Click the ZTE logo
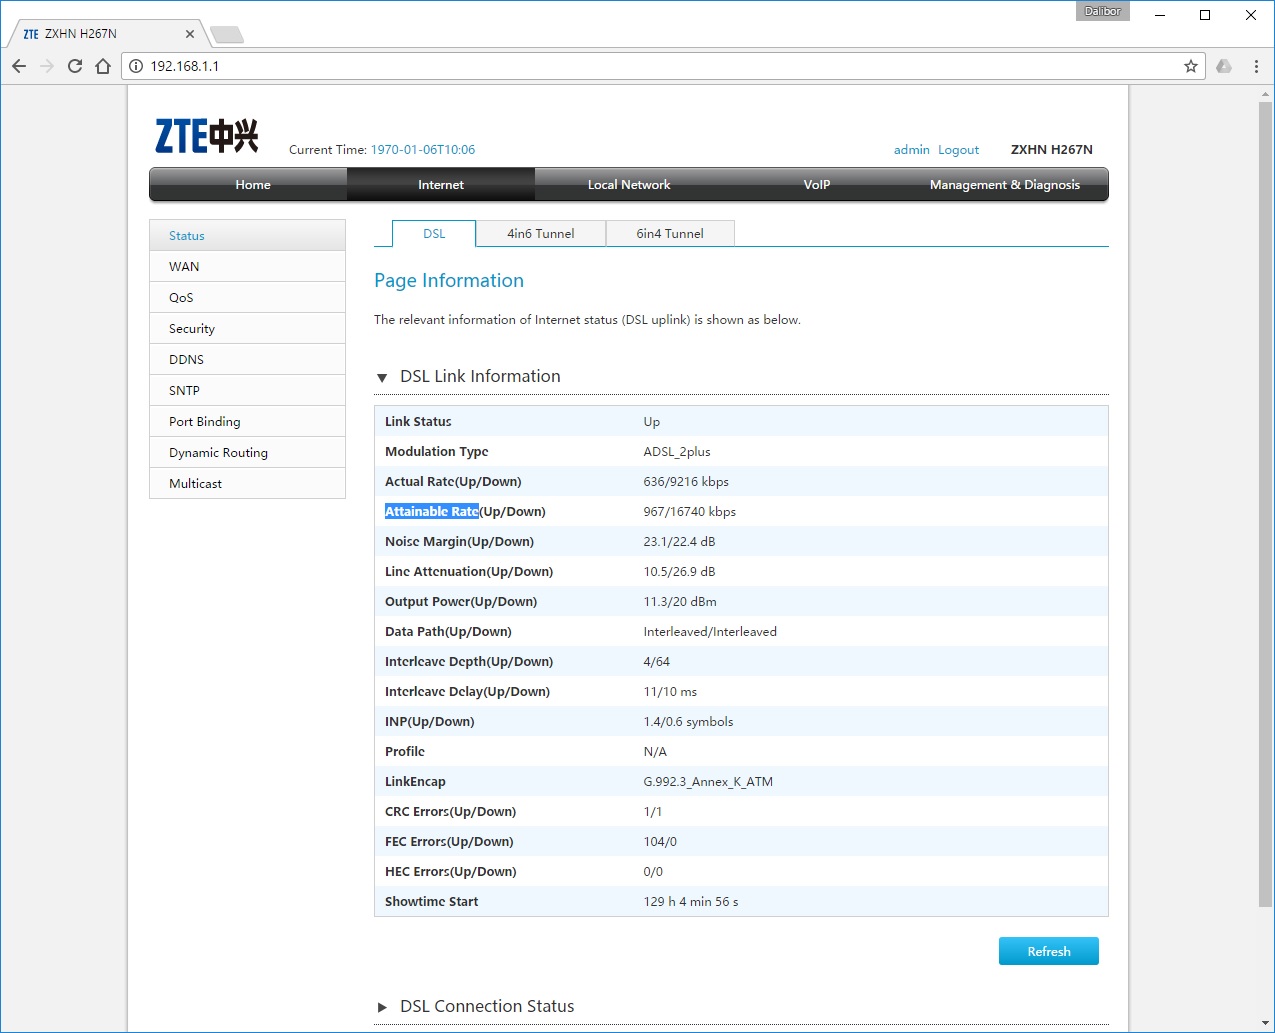1275x1033 pixels. 207,136
